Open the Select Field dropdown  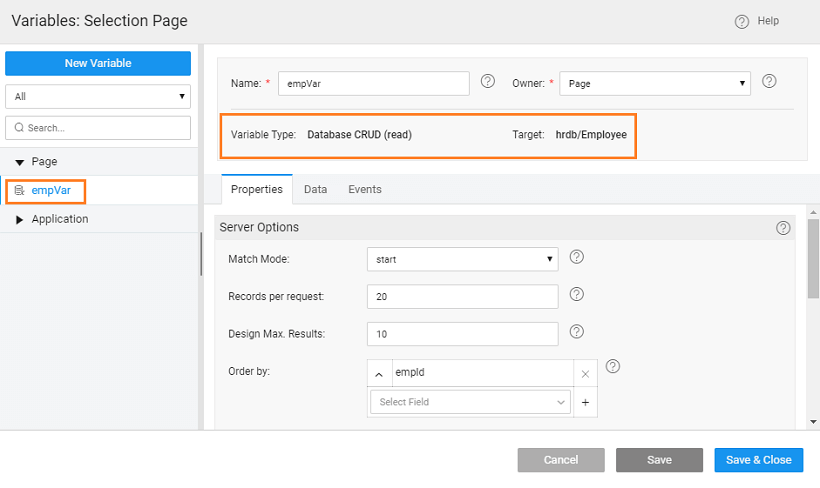pyautogui.click(x=470, y=402)
